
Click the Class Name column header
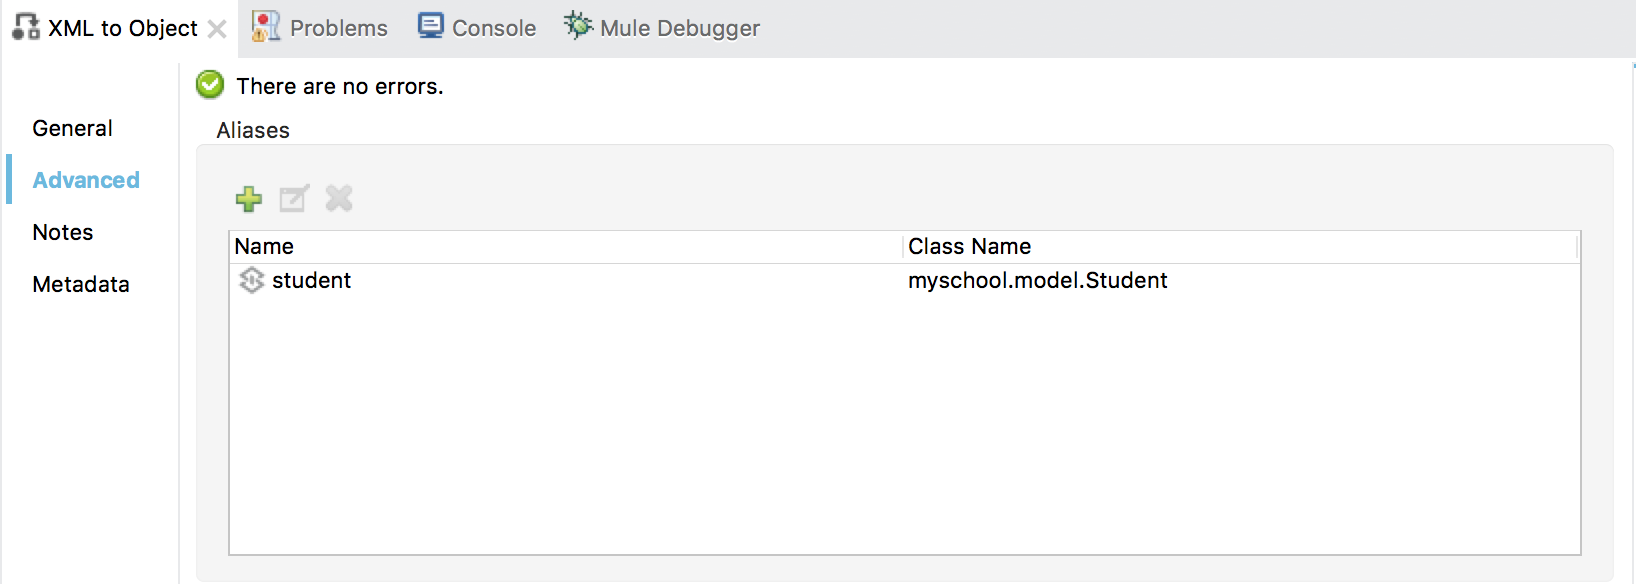click(969, 247)
